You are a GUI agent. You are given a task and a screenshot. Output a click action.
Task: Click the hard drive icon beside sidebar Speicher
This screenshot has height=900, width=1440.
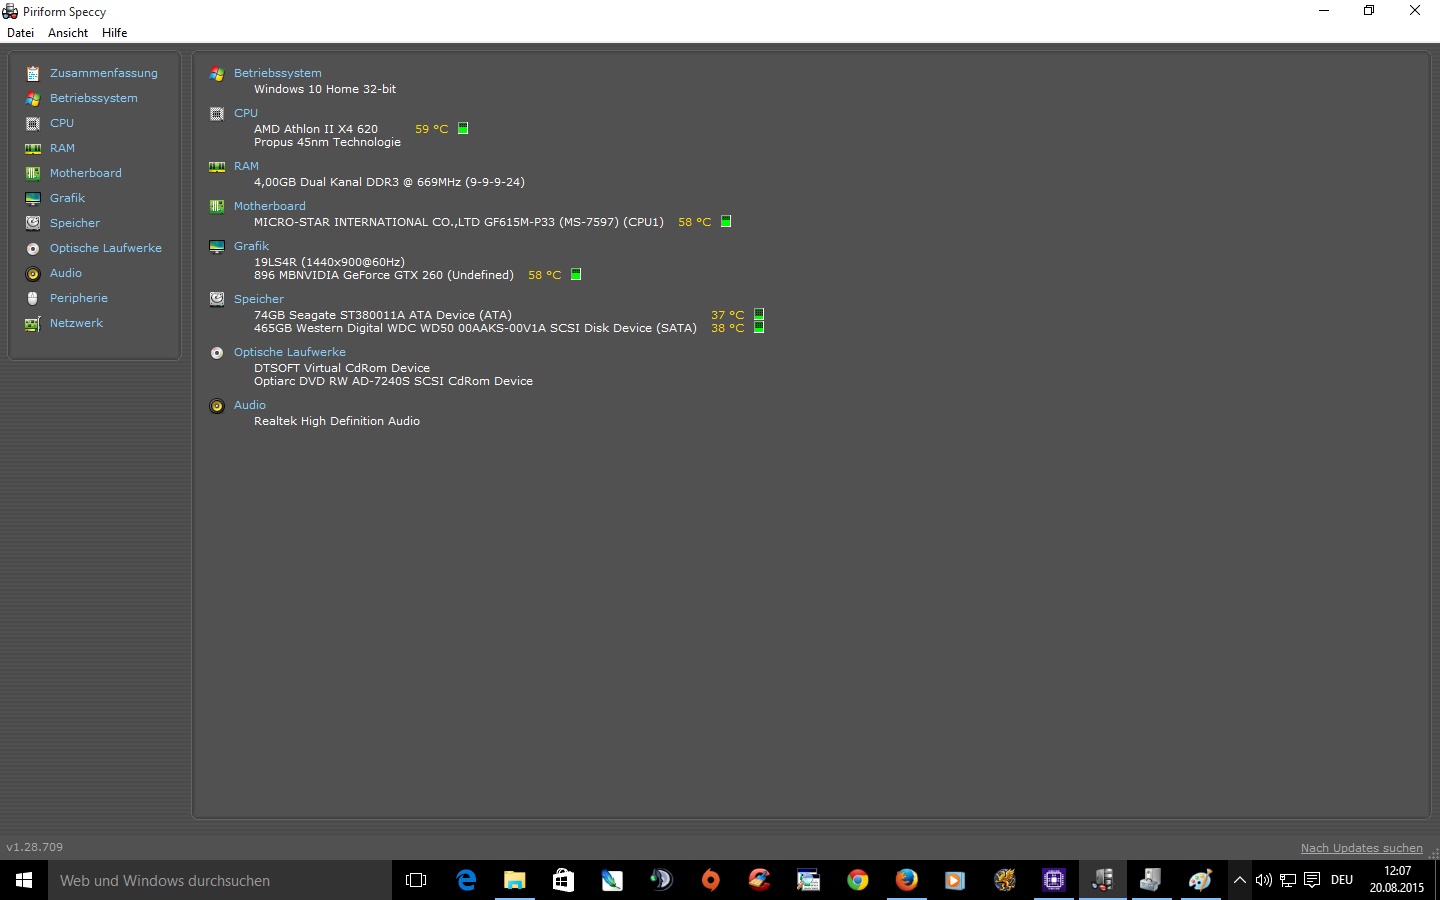point(33,223)
